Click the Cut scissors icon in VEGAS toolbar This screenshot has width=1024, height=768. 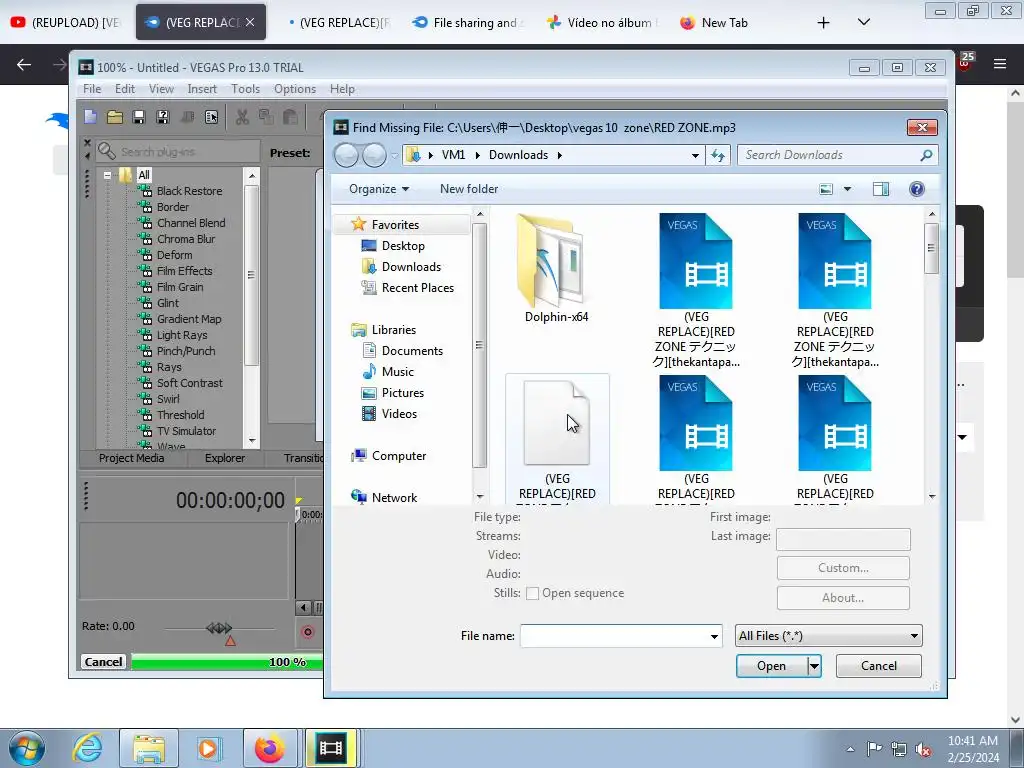242,117
